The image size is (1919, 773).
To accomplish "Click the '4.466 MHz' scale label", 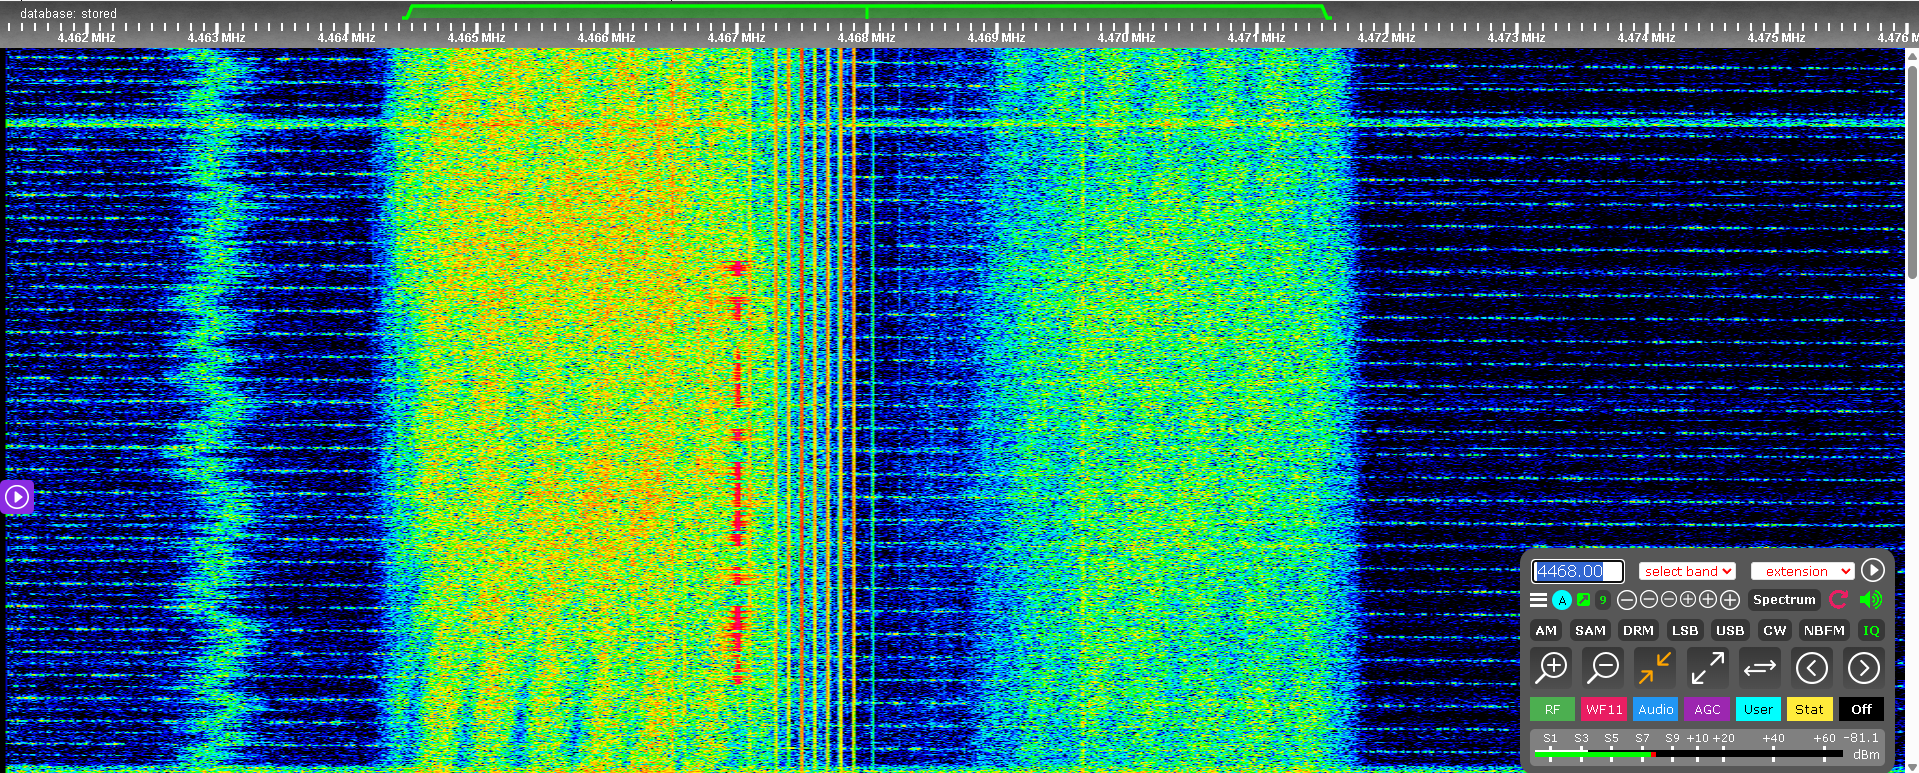I will point(606,38).
